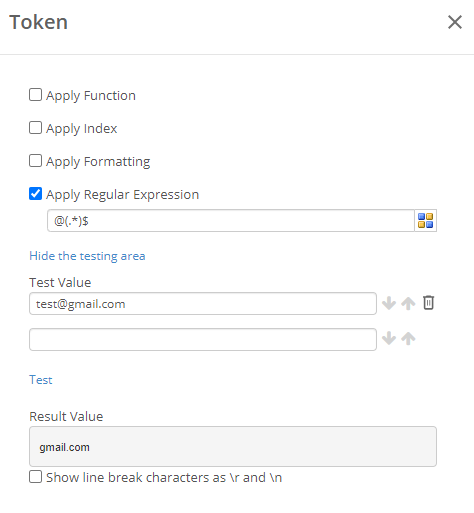Screen dimensions: 474x513
Task: Click up arrow next to empty test field
Action: coord(408,339)
